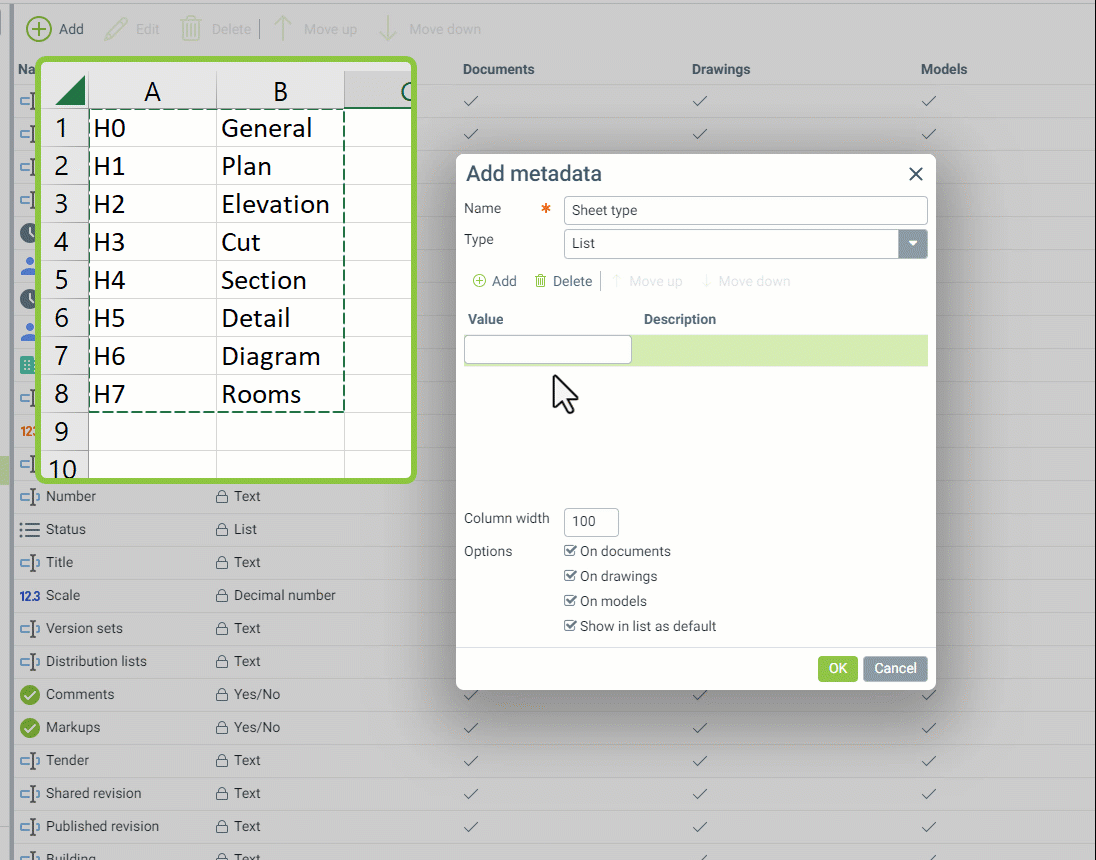Viewport: 1096px width, 860px height.
Task: Select all cells via spreadsheet corner triangle
Action: 68,92
